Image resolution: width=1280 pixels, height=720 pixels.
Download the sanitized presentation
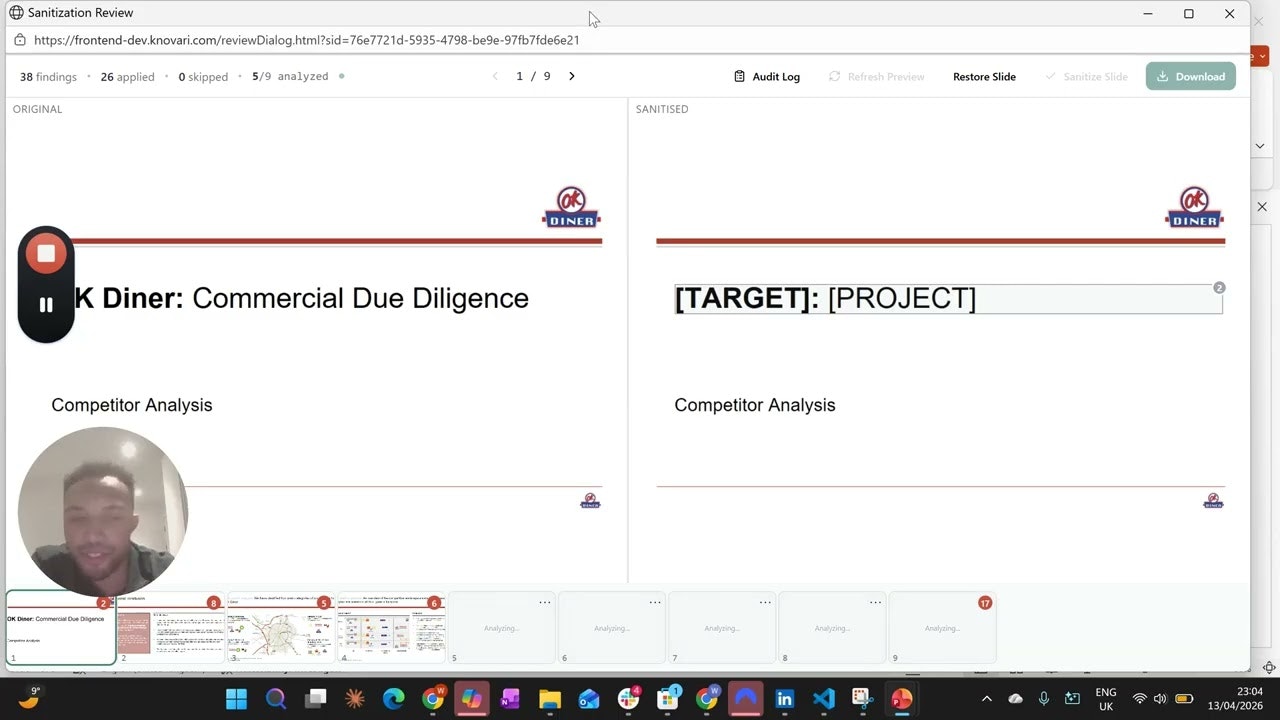click(1190, 77)
